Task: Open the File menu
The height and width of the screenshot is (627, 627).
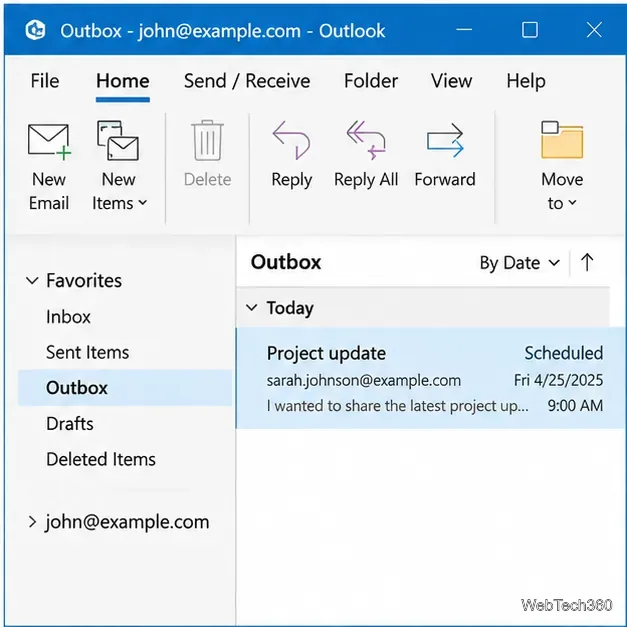Action: (x=45, y=81)
